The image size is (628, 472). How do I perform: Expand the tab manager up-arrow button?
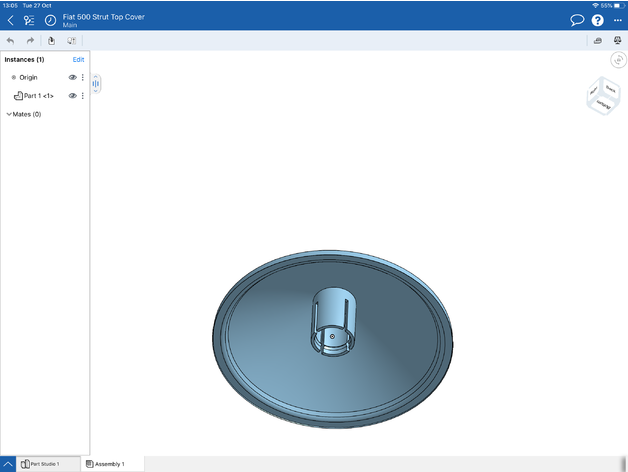8,464
